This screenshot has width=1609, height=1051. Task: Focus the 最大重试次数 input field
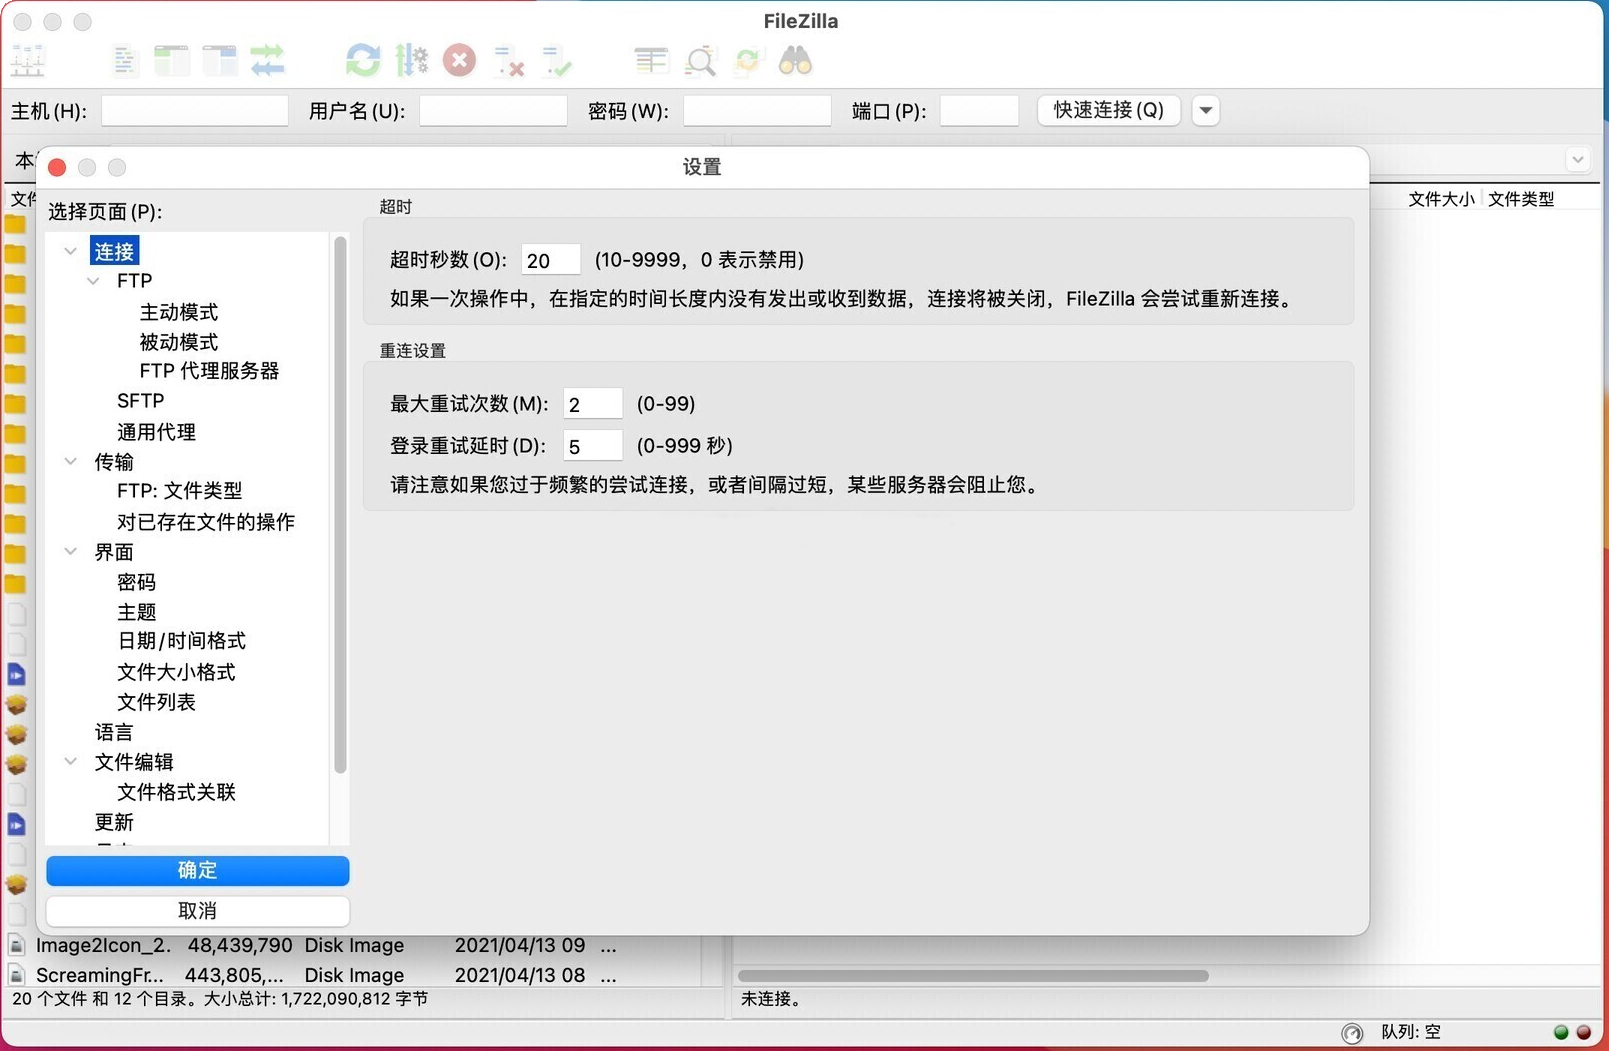coord(593,404)
